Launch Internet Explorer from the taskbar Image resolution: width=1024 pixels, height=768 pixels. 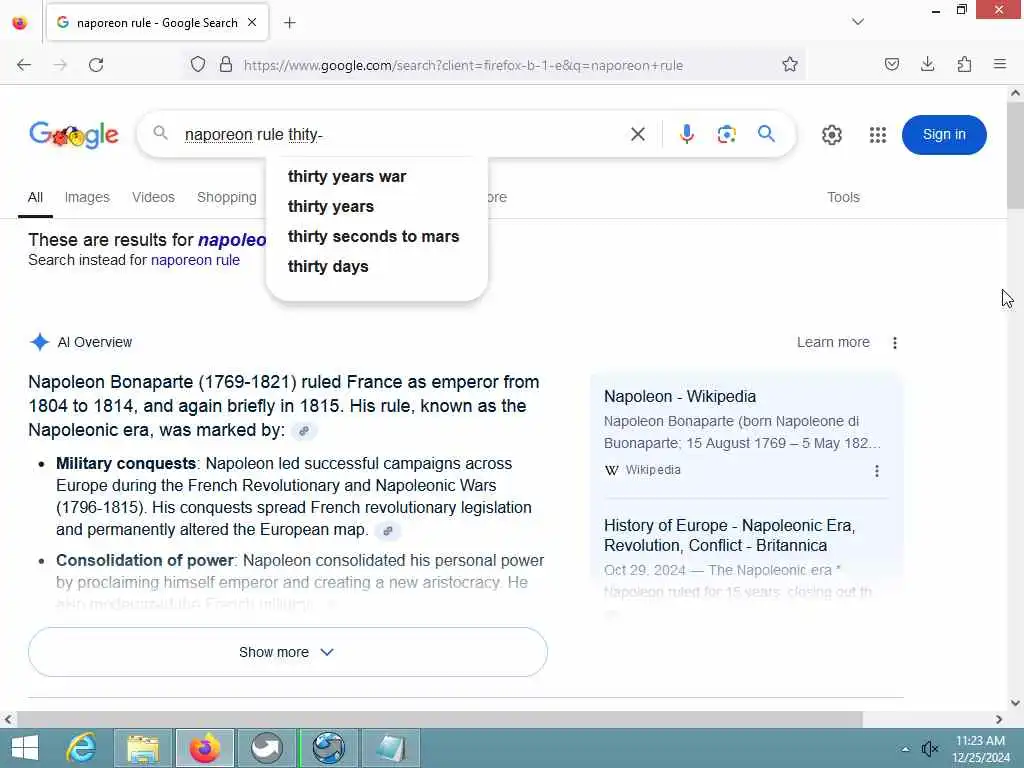81,748
